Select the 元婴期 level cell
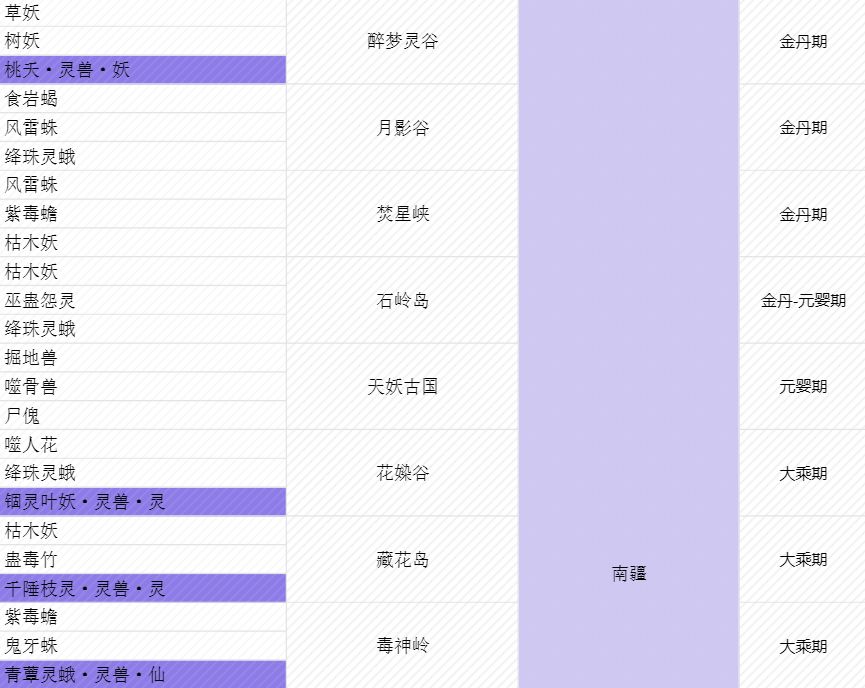The height and width of the screenshot is (688, 865). 803,386
